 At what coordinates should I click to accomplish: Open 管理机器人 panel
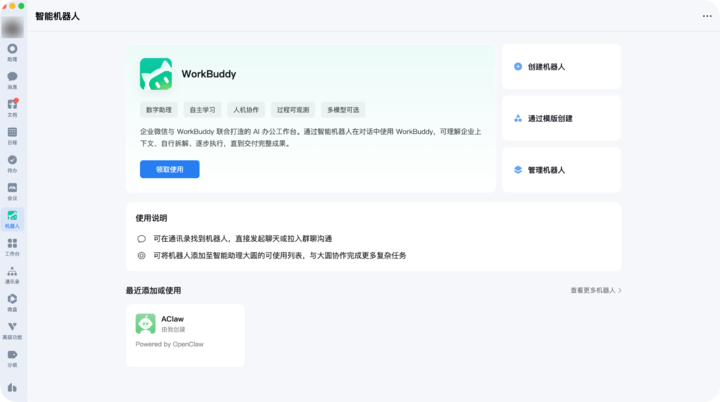(x=562, y=170)
